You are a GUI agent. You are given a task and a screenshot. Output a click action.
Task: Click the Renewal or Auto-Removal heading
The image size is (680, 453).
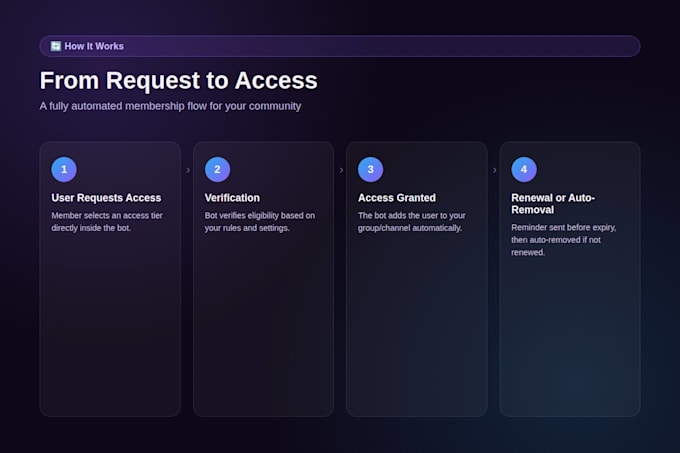click(553, 204)
